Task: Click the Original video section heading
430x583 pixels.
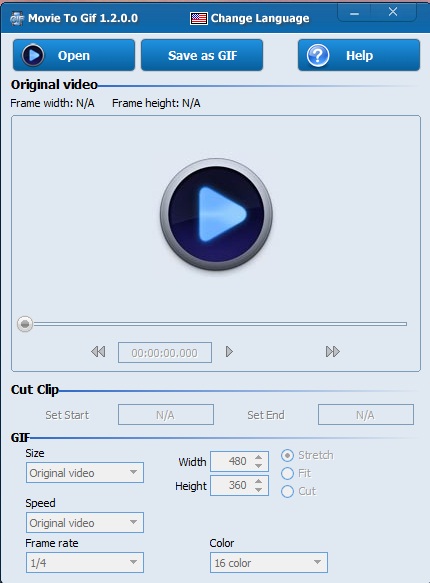Action: coord(54,84)
